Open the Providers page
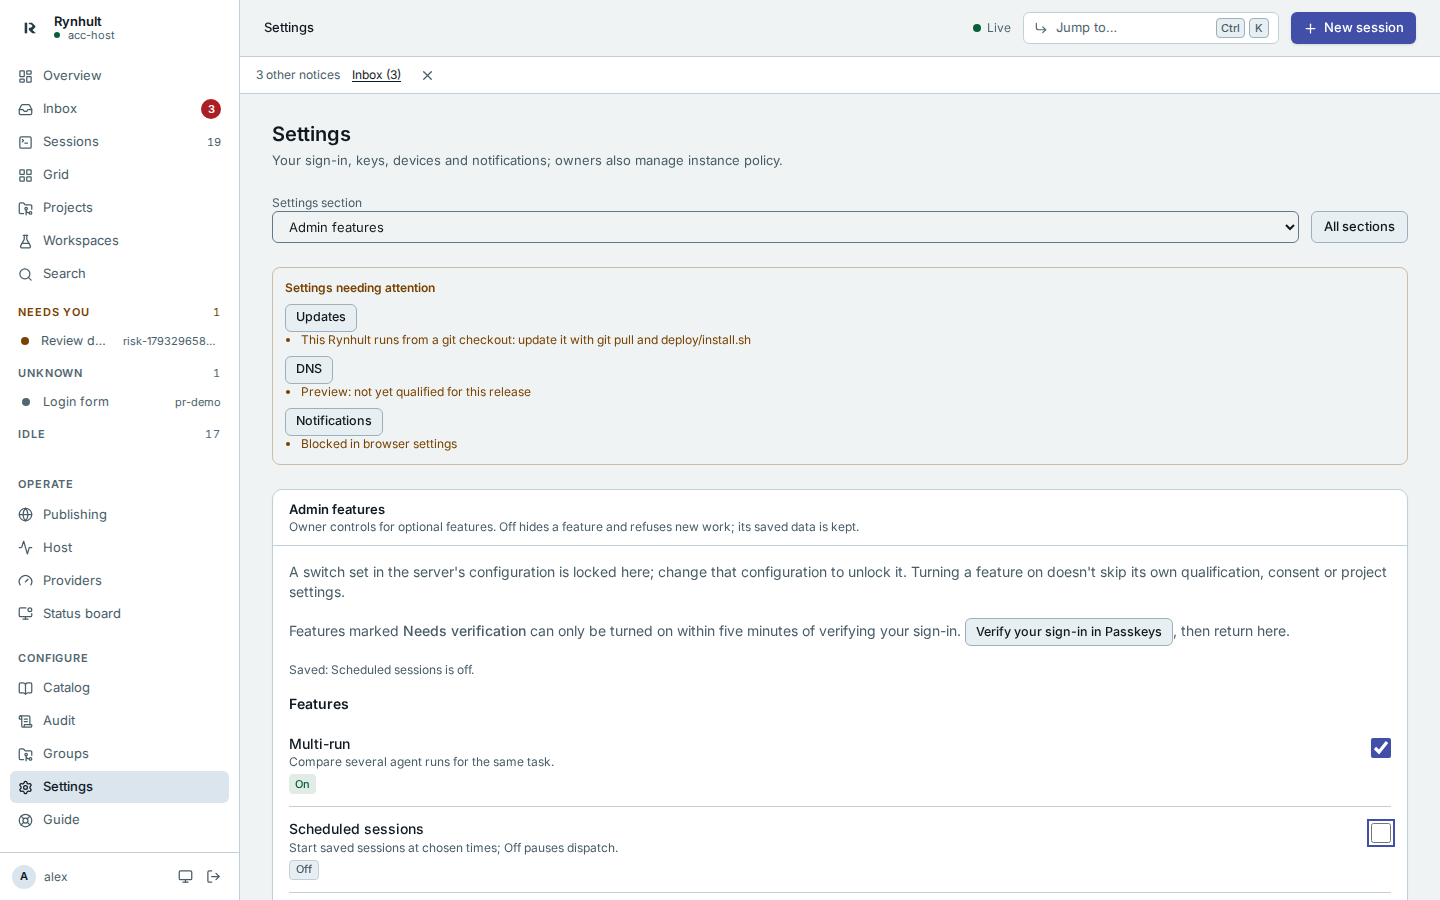 pyautogui.click(x=119, y=581)
